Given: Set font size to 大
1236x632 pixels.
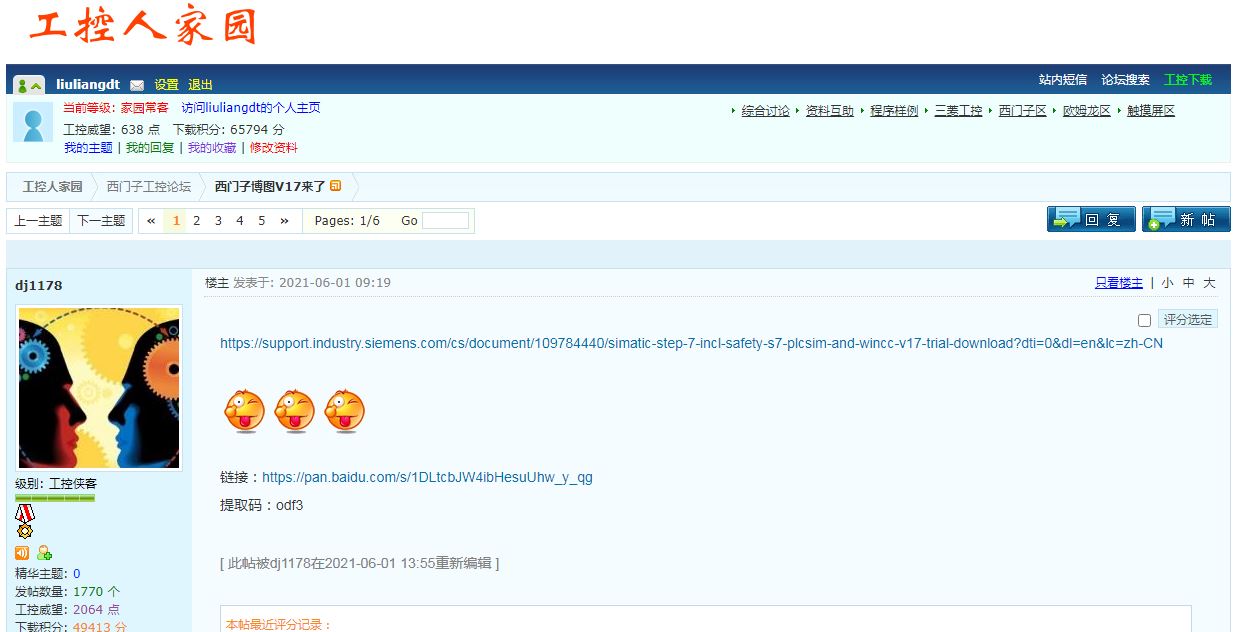Looking at the screenshot, I should 1209,283.
